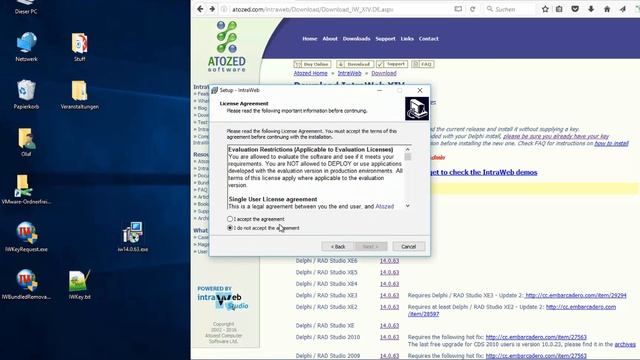Open site information icon beside the URL
The width and height of the screenshot is (640, 360).
pos(224,9)
